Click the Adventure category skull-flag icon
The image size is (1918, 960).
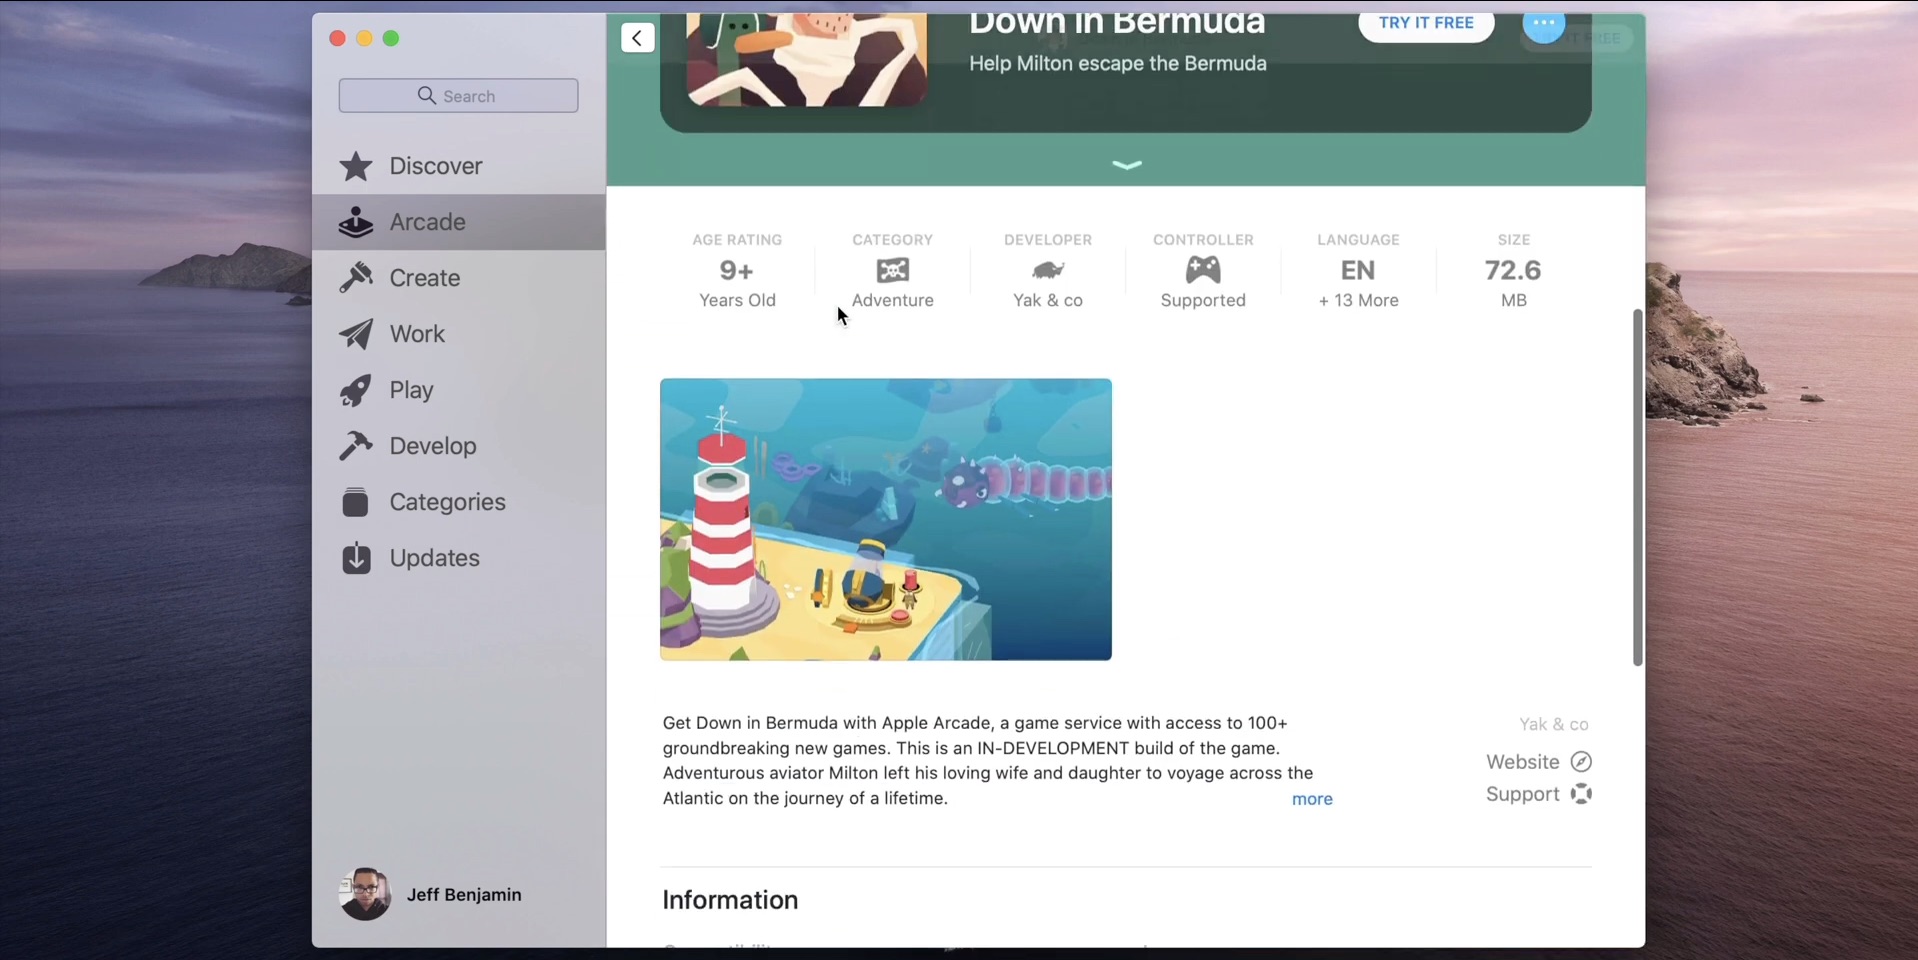[893, 270]
